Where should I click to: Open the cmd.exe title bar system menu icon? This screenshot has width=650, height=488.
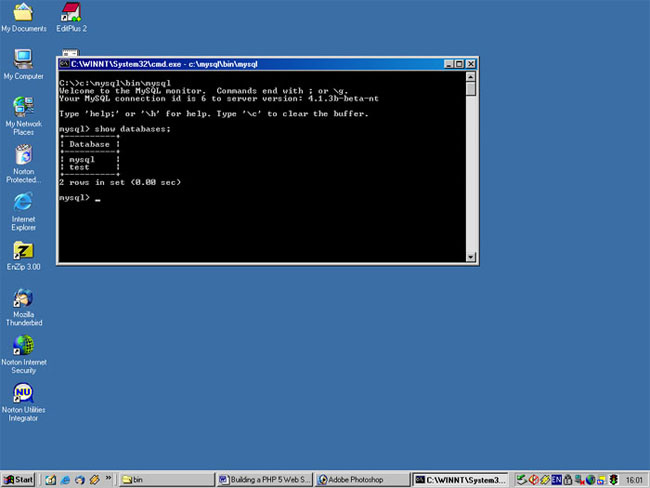click(x=63, y=63)
